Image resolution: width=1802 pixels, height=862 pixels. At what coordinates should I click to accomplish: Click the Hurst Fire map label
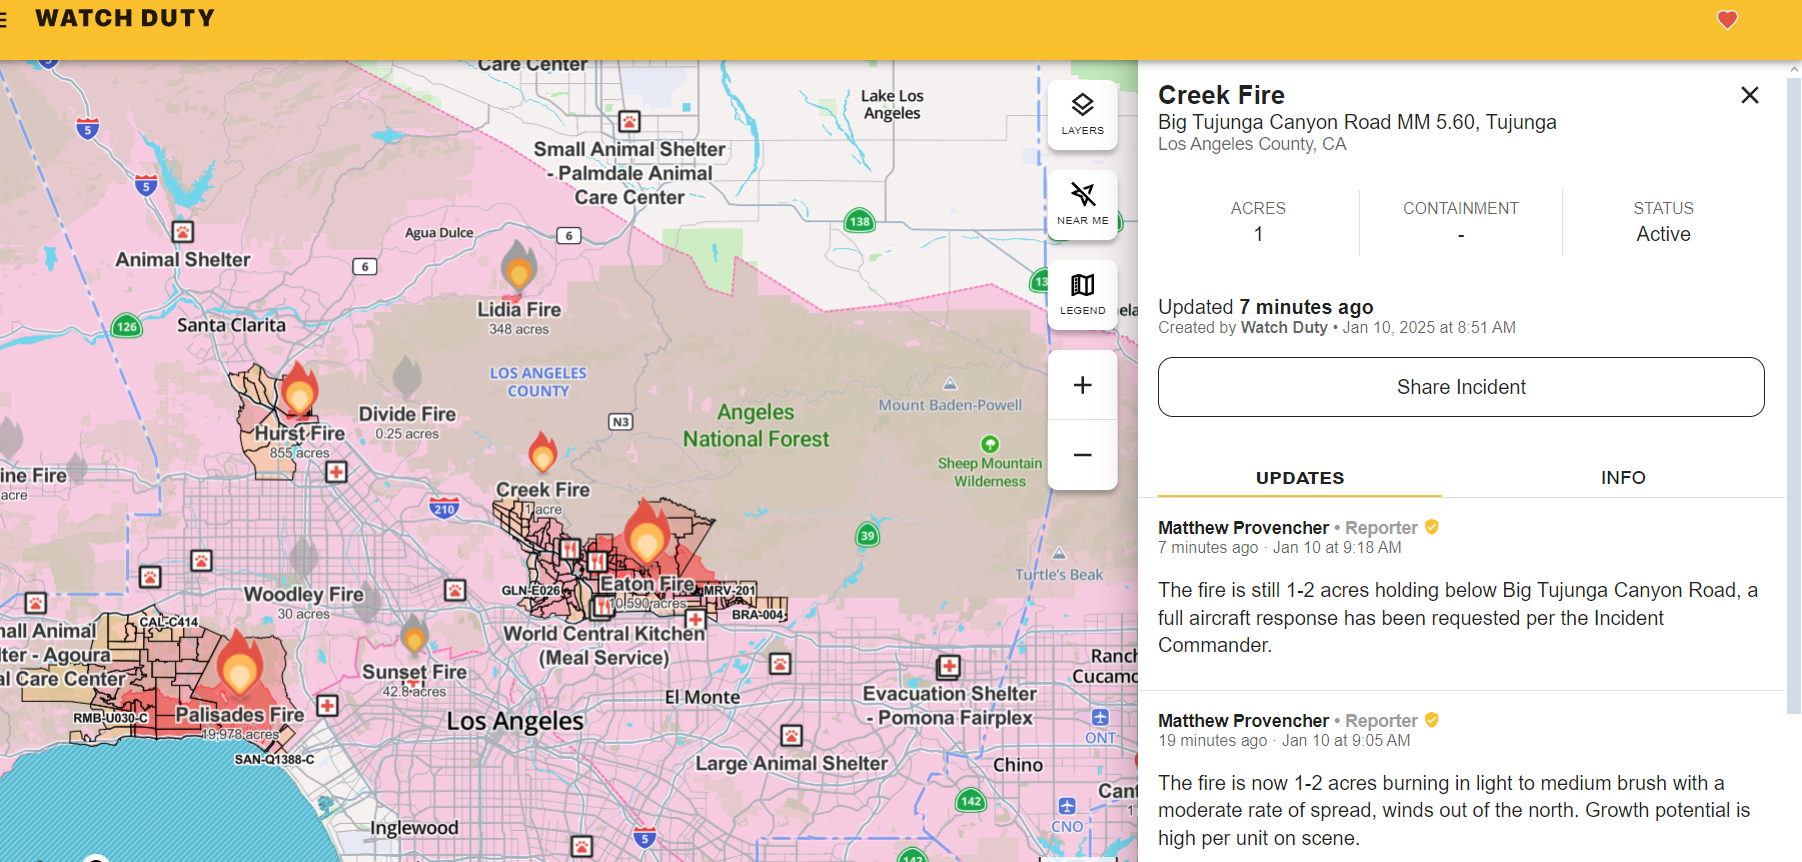point(299,433)
